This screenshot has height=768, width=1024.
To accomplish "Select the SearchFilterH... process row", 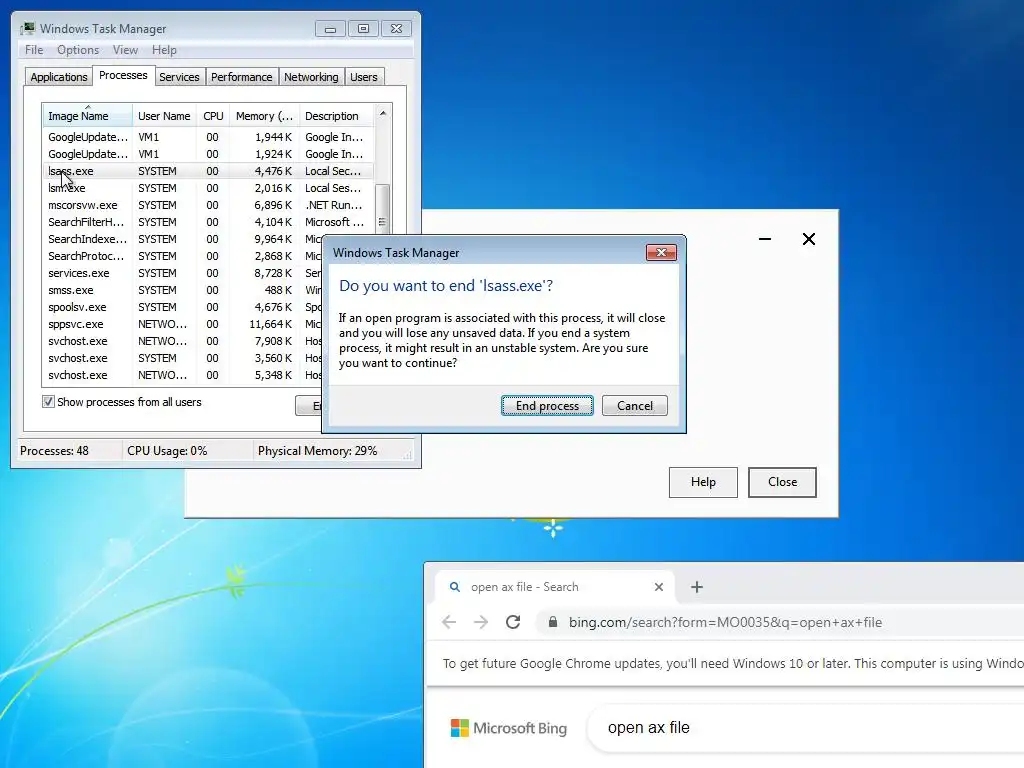I will click(x=208, y=222).
